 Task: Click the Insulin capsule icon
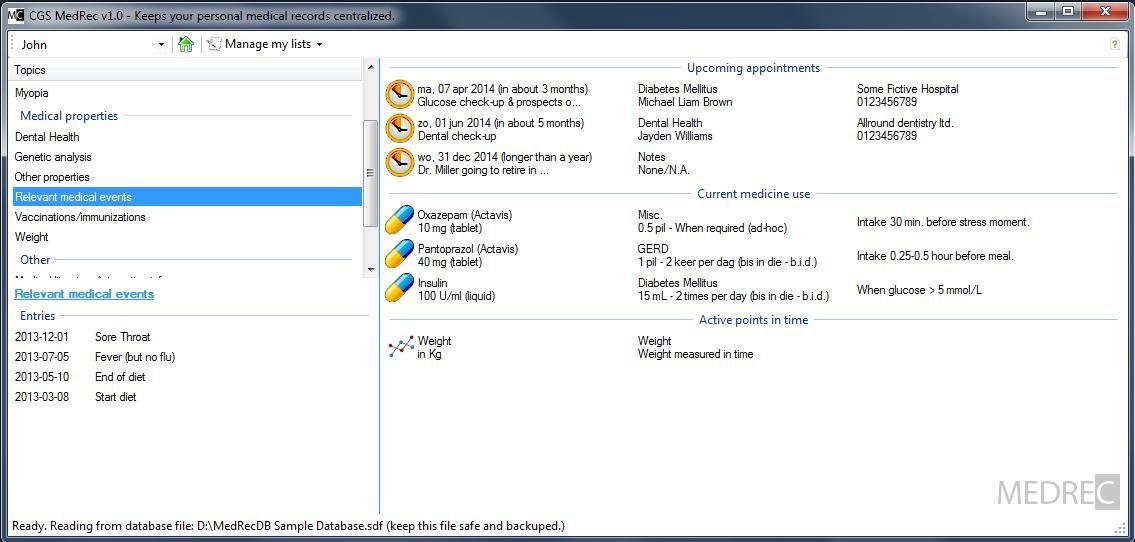point(400,289)
